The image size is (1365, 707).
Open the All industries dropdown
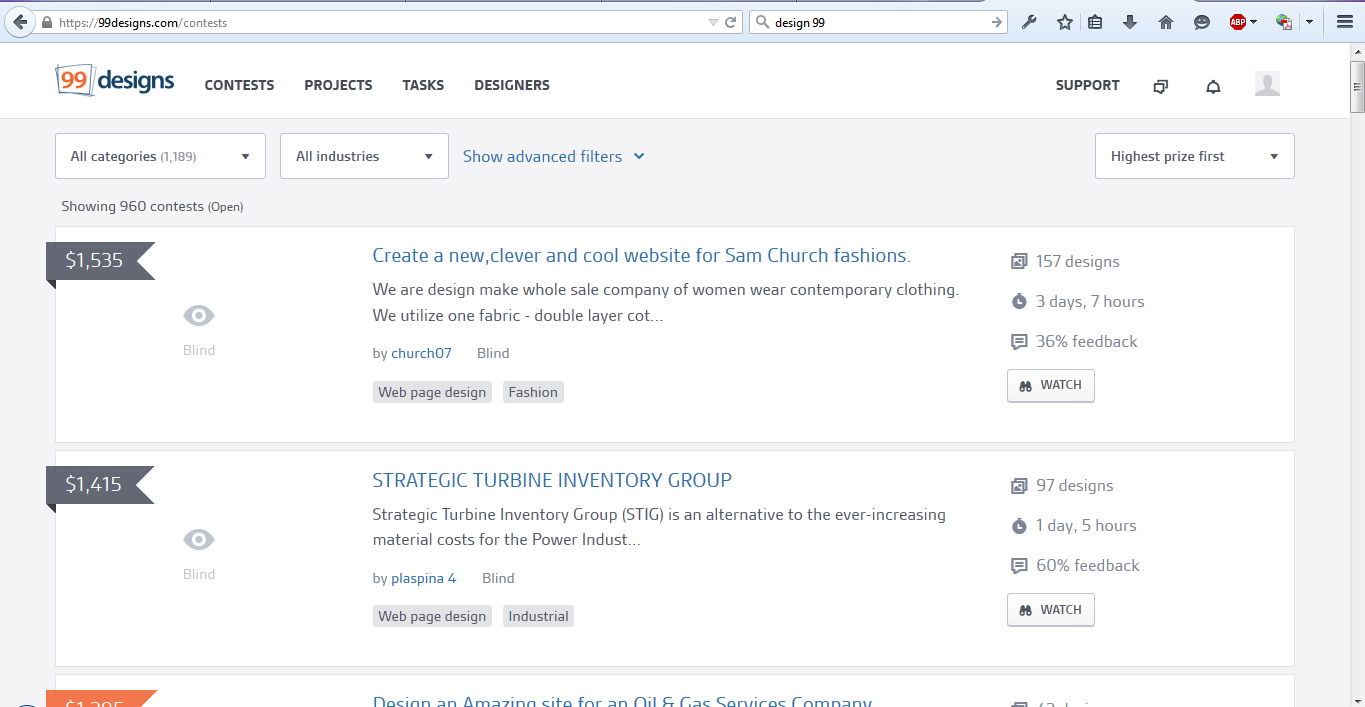364,156
